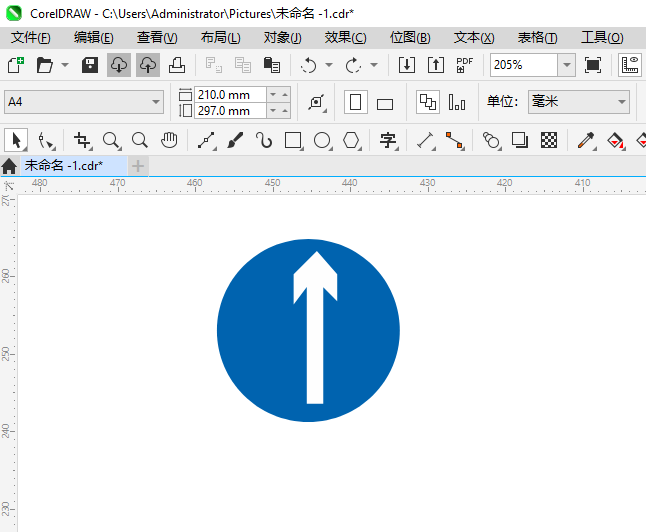Select the Ellipse tool
Viewport: 646px width, 532px height.
tap(323, 141)
